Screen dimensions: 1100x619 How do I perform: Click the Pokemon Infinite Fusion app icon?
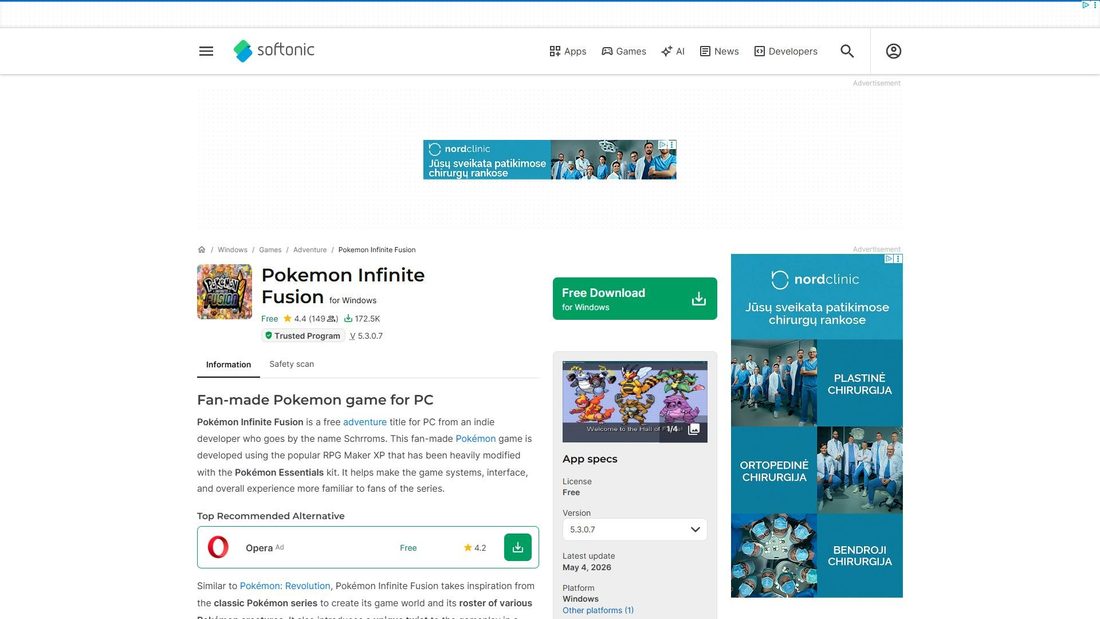pyautogui.click(x=224, y=292)
